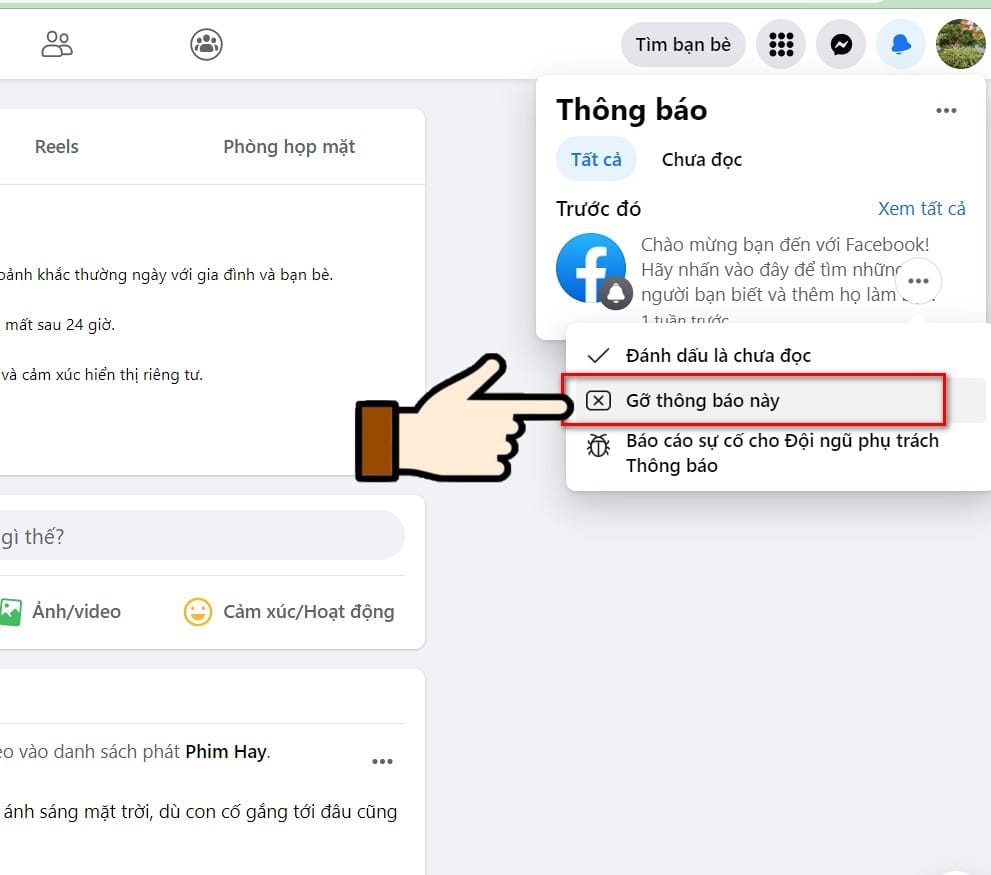The image size is (991, 875).
Task: Open the Phim Hay playlist link
Action: pyautogui.click(x=227, y=752)
